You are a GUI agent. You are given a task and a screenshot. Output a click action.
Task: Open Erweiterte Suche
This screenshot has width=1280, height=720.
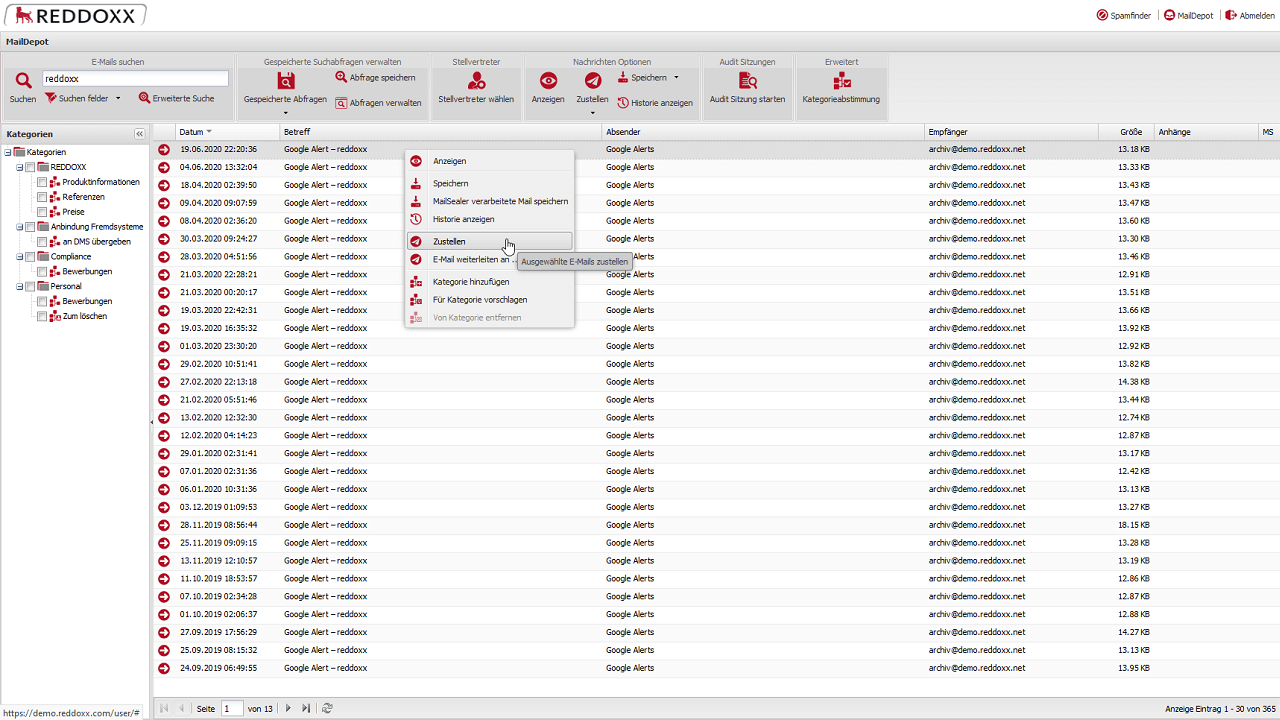click(x=176, y=98)
